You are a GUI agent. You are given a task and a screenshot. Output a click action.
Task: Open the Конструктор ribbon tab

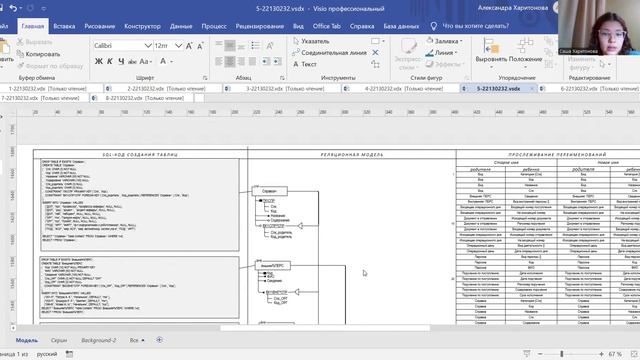142,26
